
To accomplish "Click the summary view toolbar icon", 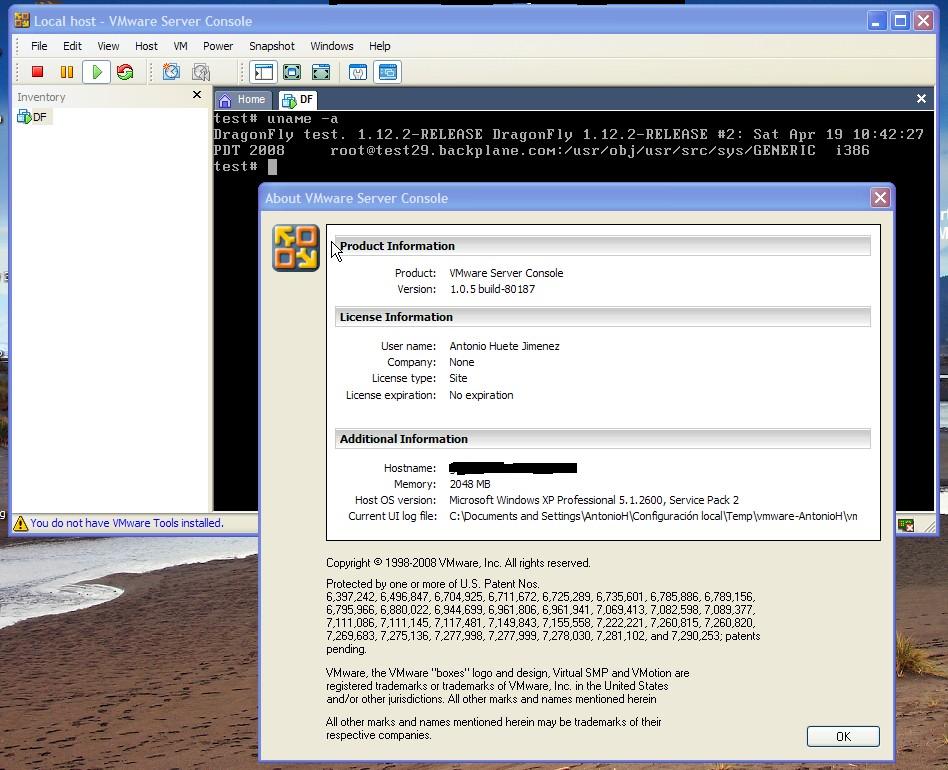I will (x=357, y=72).
